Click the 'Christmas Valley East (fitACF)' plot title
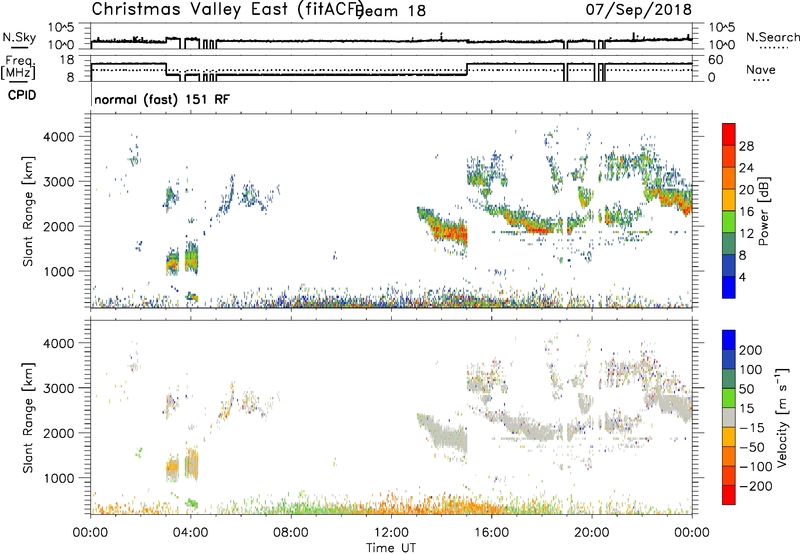This screenshot has height=554, width=800. coord(228,9)
